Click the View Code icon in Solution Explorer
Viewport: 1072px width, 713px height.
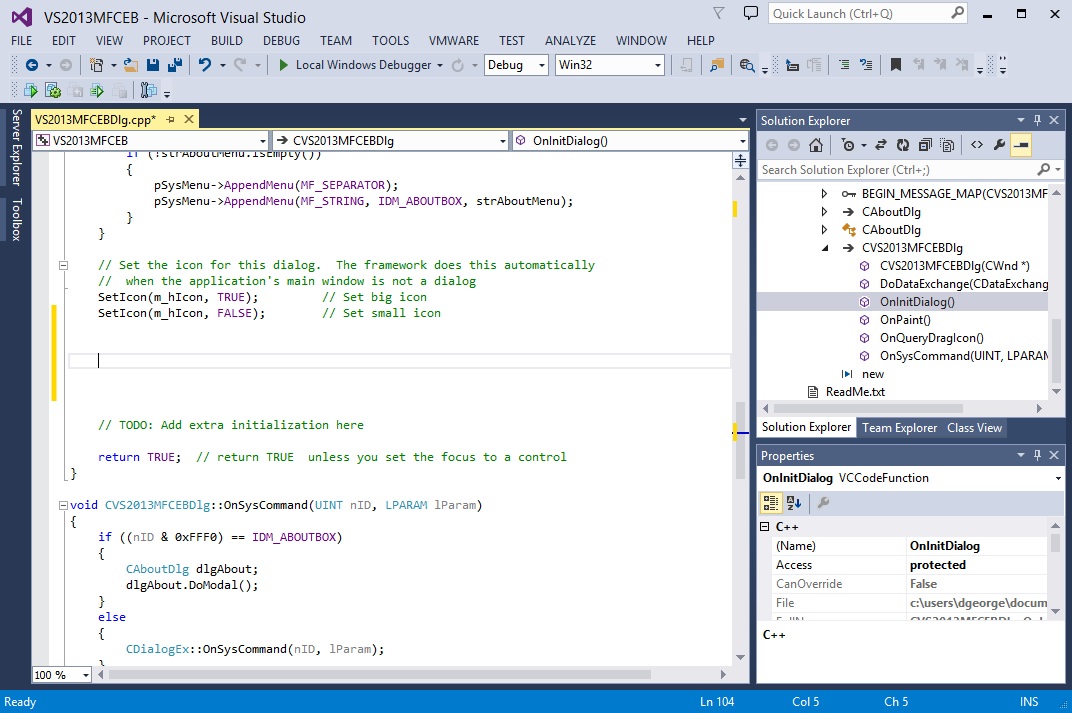pos(977,145)
